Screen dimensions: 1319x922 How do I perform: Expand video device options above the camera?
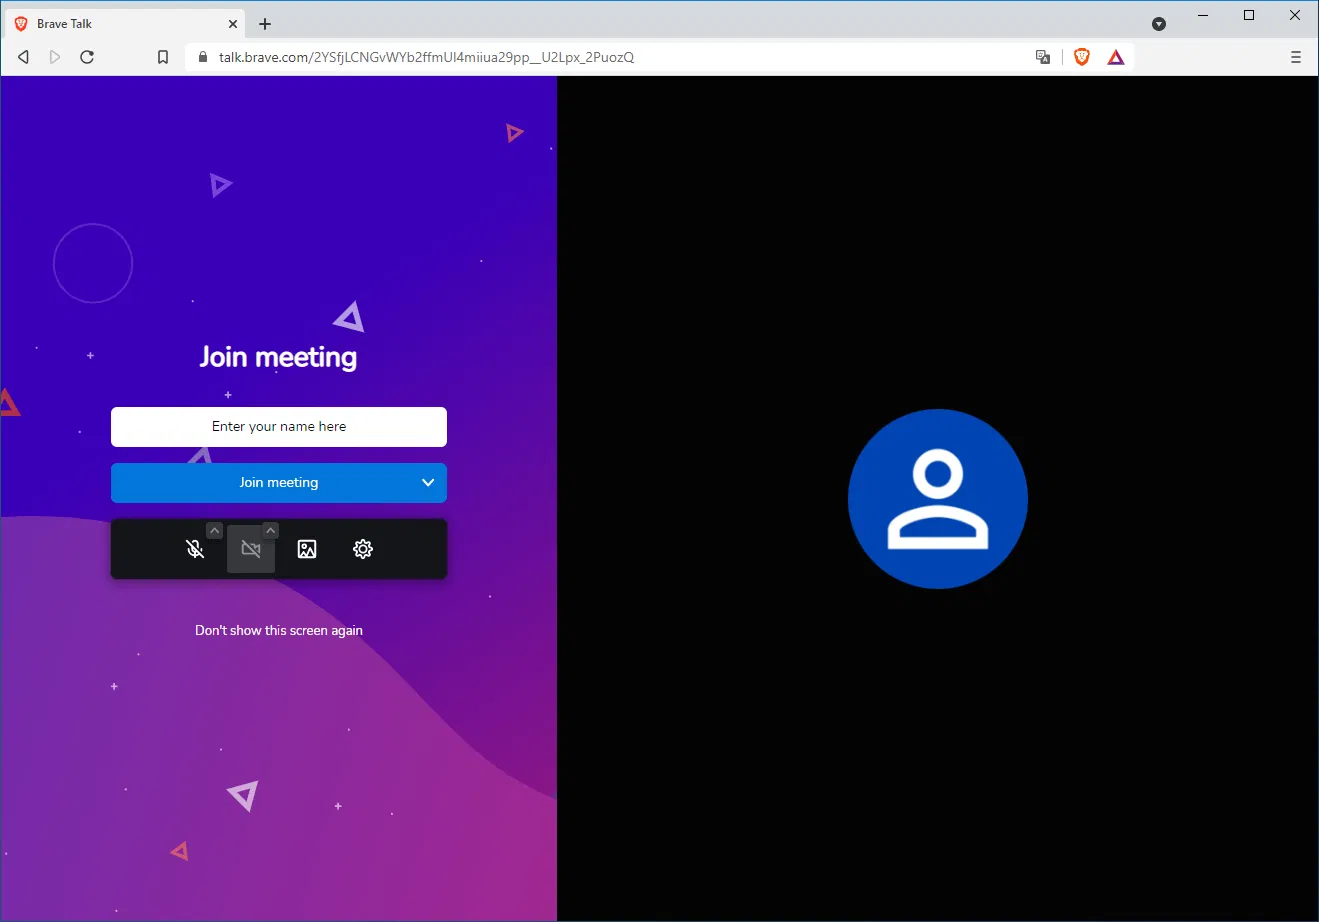click(x=270, y=531)
